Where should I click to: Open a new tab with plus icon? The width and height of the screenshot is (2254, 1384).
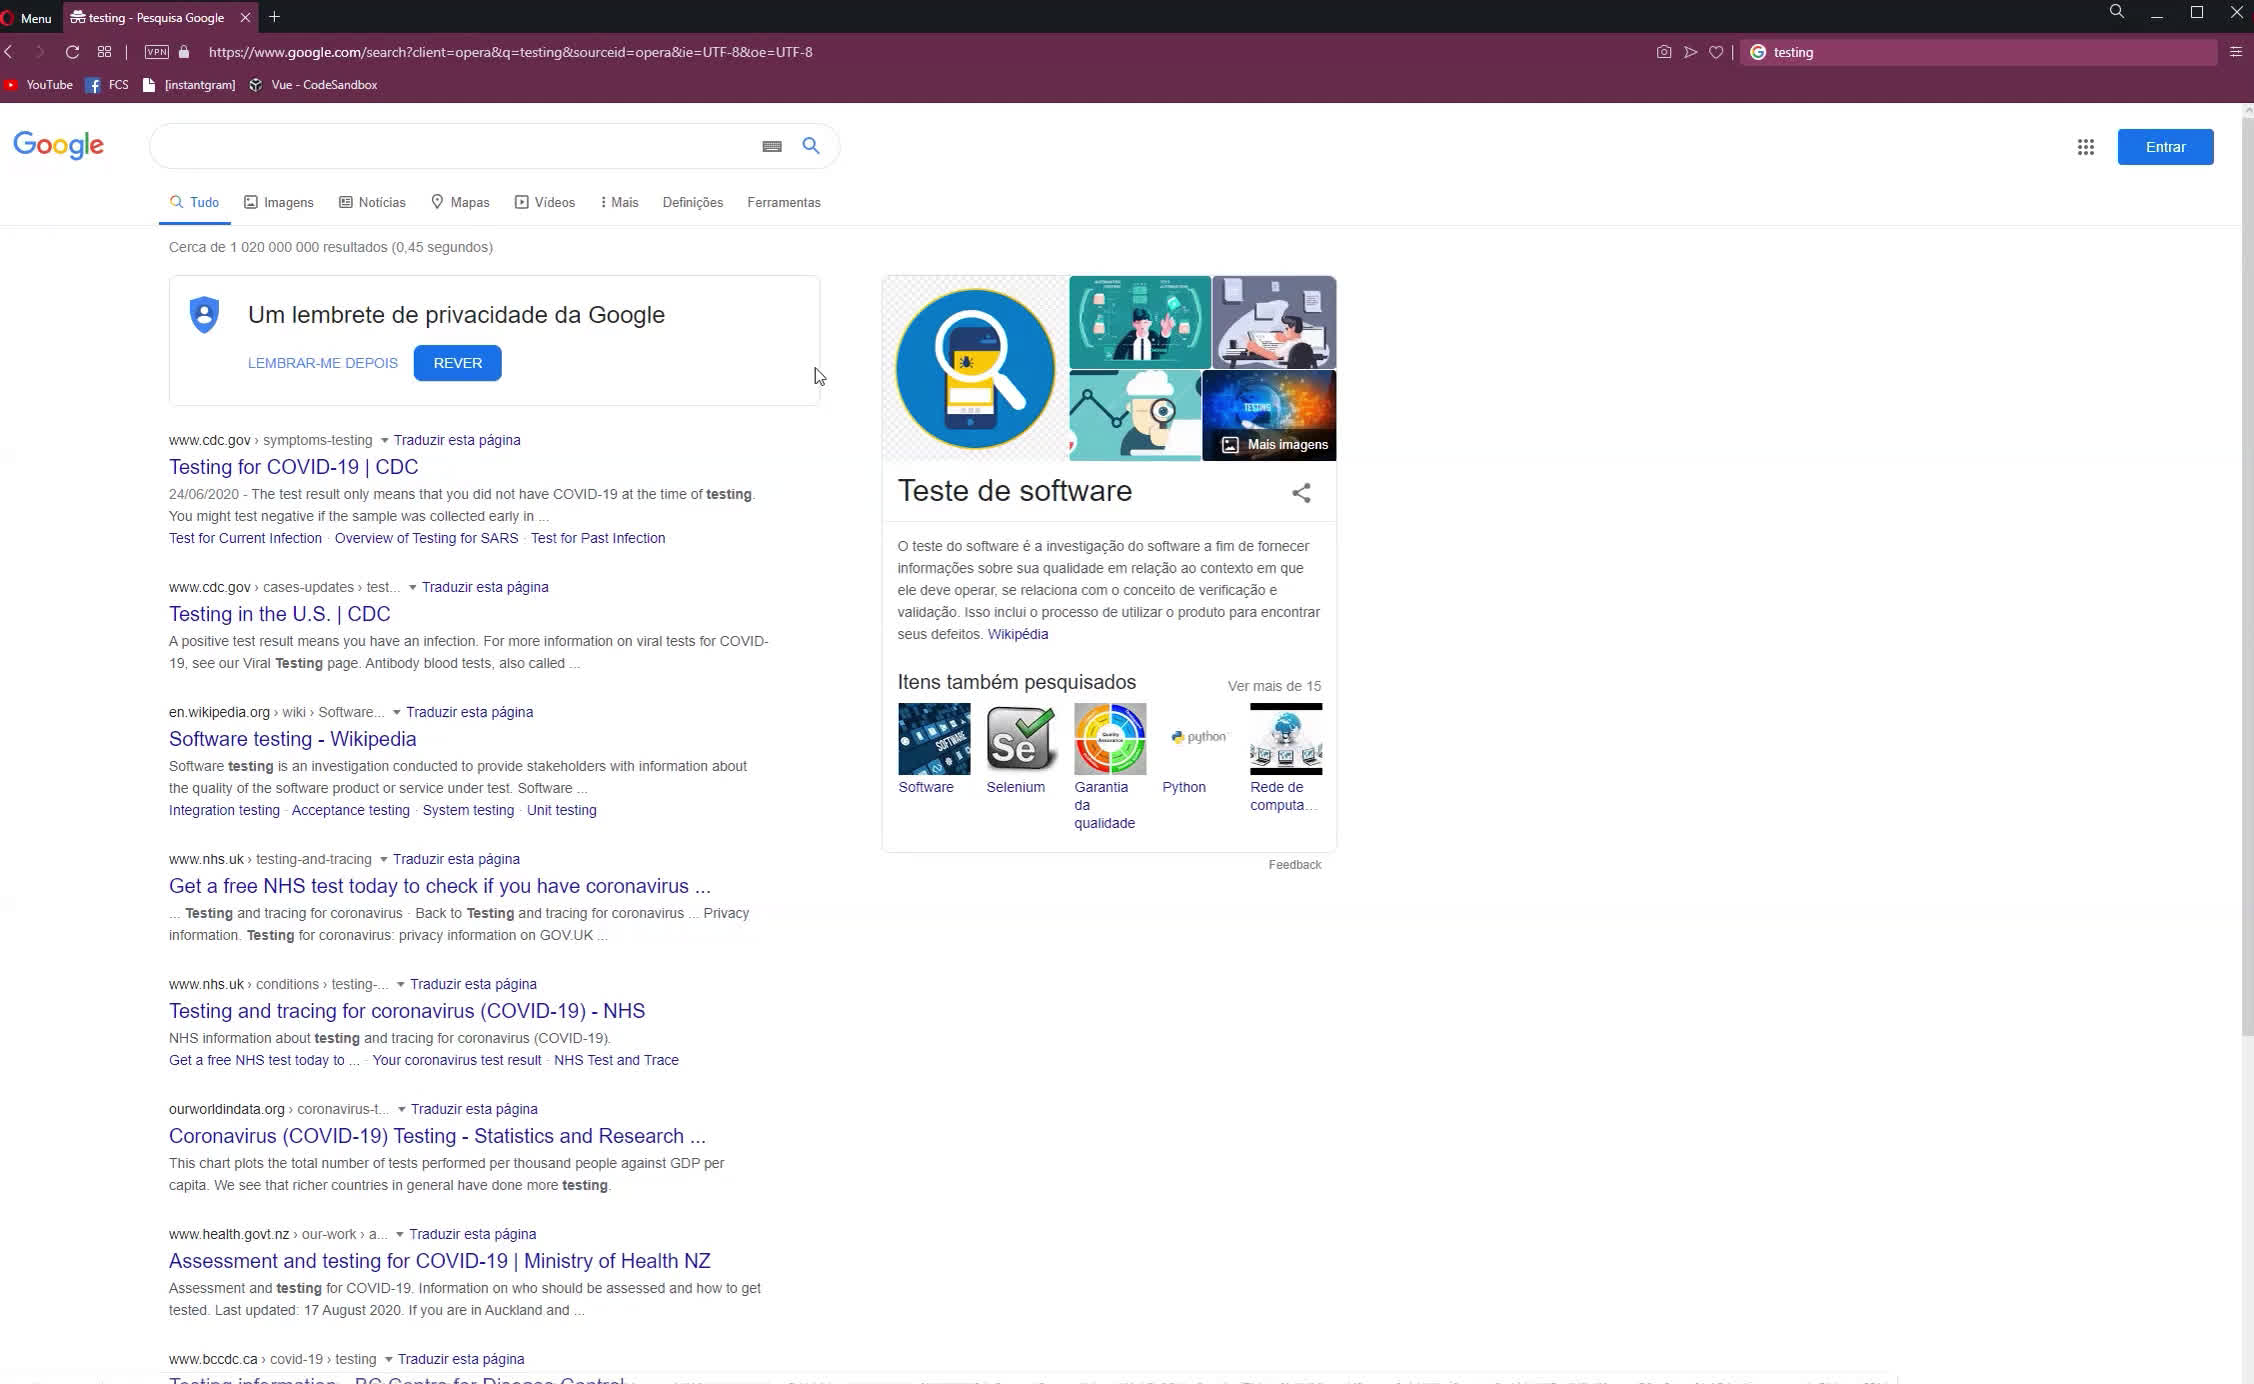[x=274, y=17]
